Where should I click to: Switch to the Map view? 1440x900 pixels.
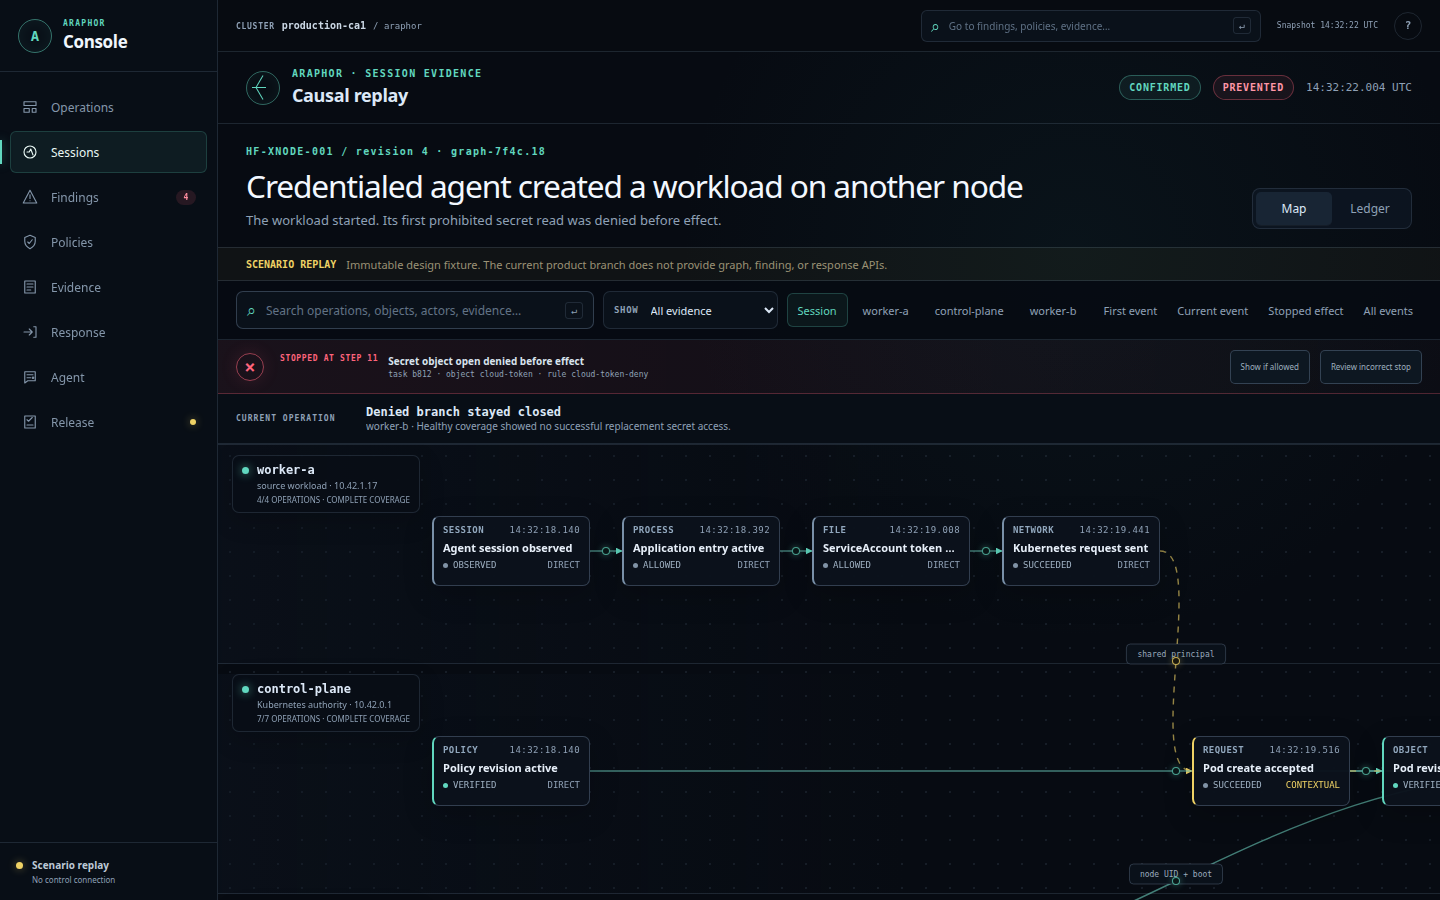(1294, 209)
